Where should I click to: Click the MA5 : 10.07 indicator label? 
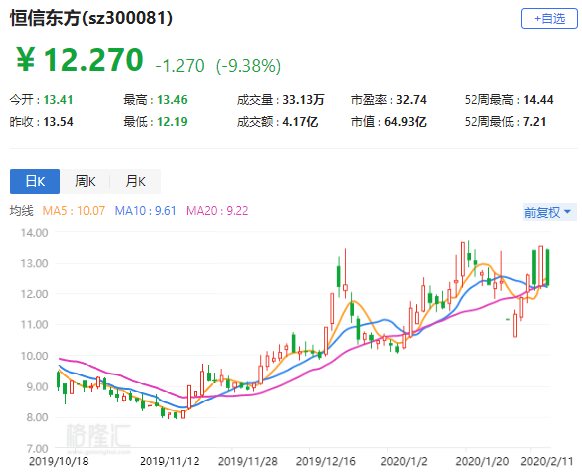tap(74, 211)
